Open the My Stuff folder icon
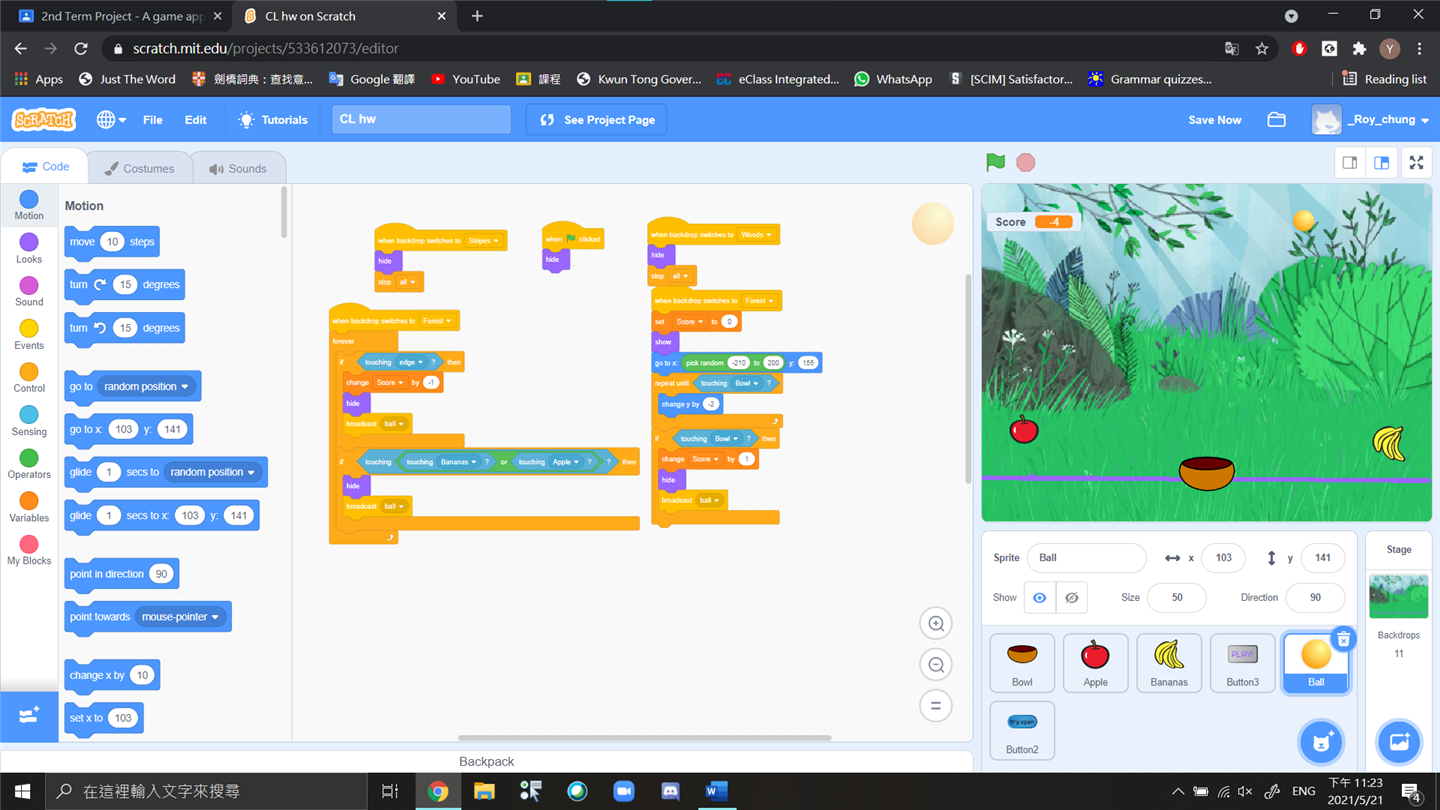Screen dimensions: 1440x810 [x=1276, y=120]
